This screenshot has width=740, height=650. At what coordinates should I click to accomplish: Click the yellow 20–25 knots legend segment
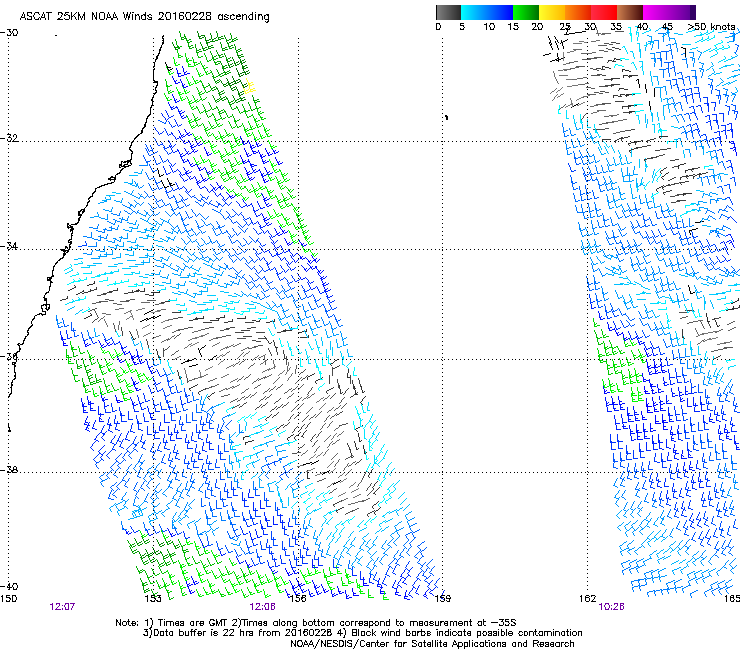(x=552, y=12)
